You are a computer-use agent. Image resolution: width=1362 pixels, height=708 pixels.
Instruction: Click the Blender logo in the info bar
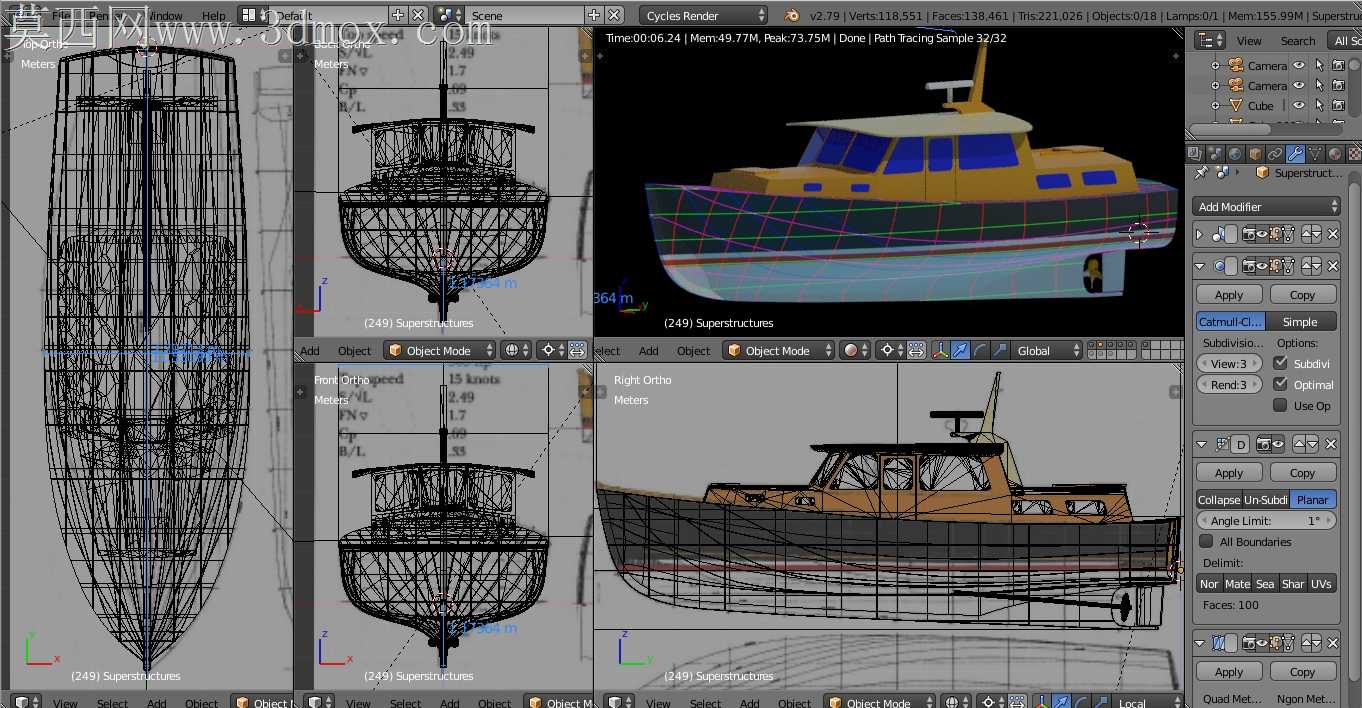[x=792, y=15]
